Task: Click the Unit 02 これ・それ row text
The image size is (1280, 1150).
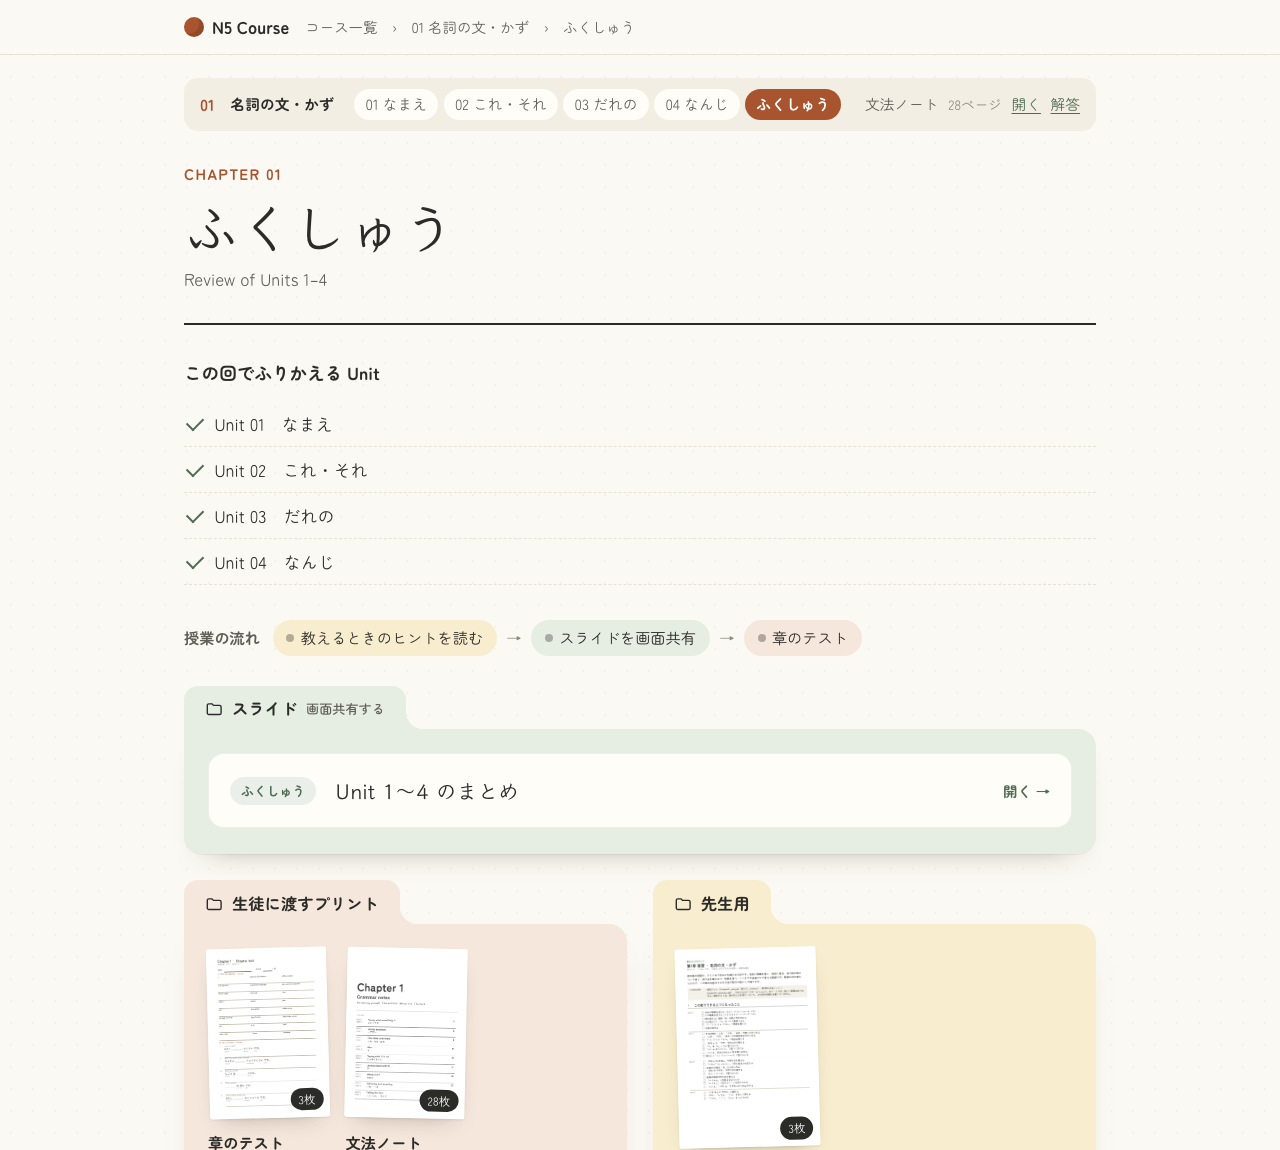Action: (x=291, y=471)
